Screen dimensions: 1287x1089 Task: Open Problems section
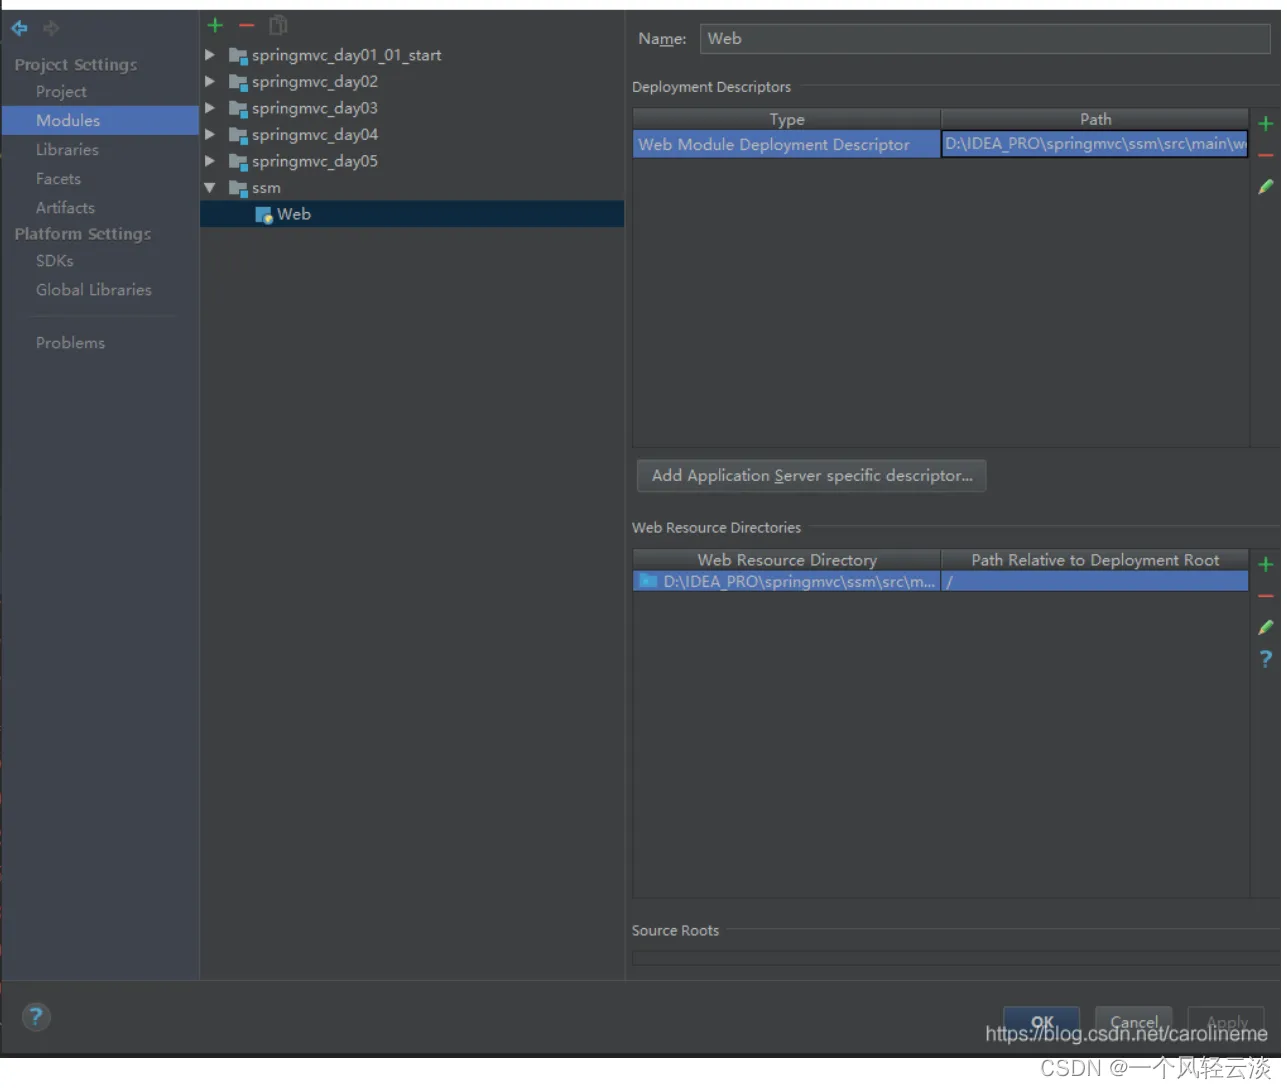pyautogui.click(x=70, y=343)
